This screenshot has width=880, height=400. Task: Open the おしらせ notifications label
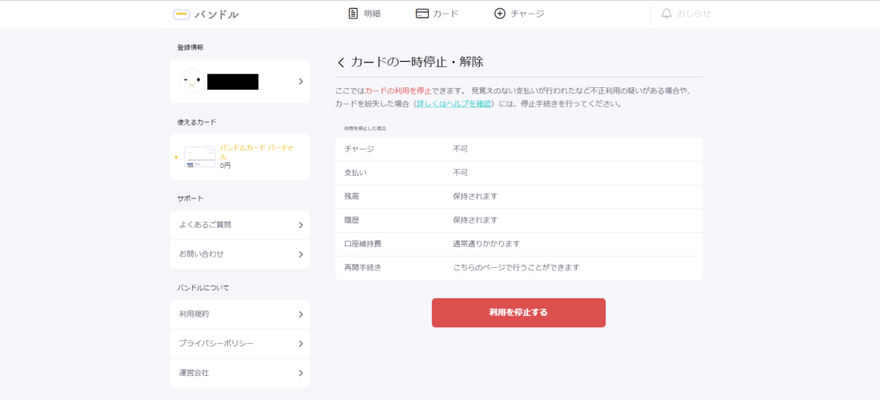coord(694,13)
